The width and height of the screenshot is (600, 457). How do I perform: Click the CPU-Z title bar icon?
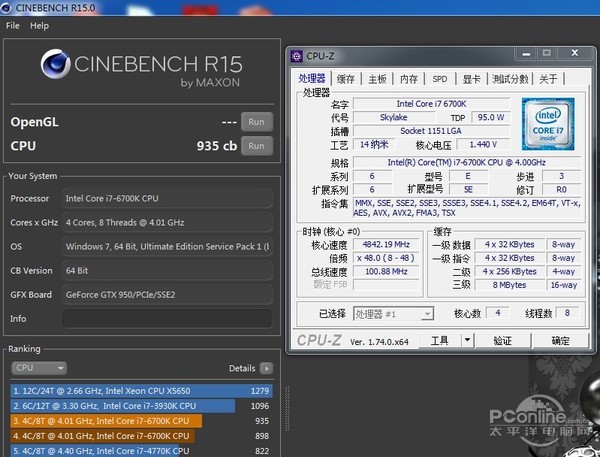click(297, 56)
